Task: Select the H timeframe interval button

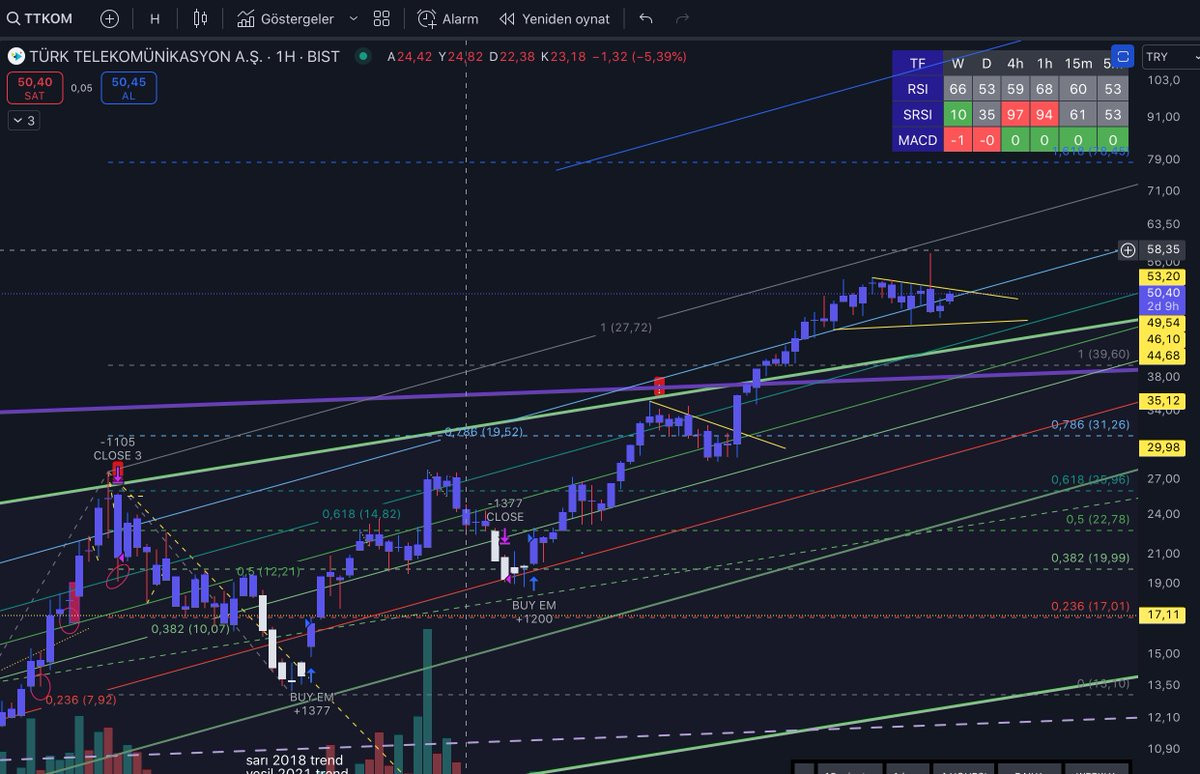Action: point(154,18)
